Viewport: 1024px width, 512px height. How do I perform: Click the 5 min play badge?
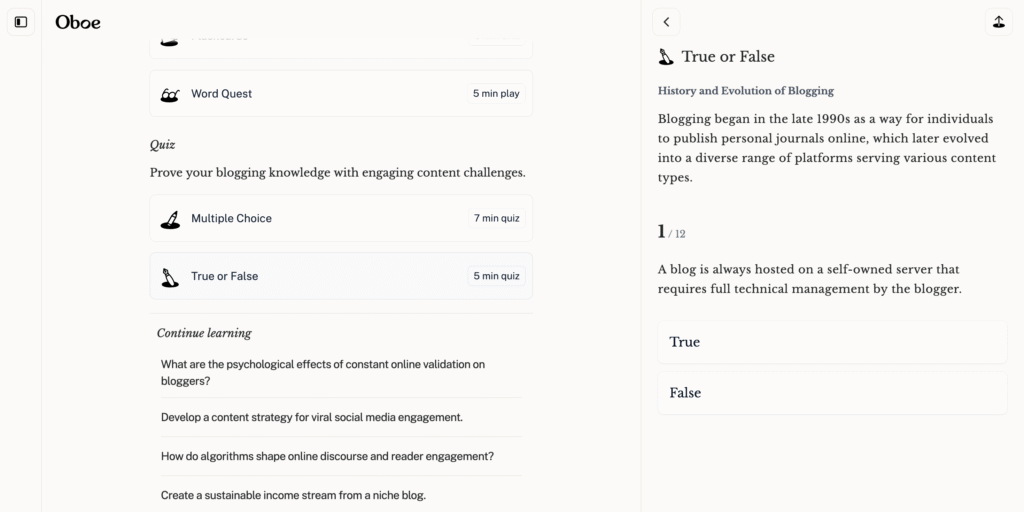(496, 93)
